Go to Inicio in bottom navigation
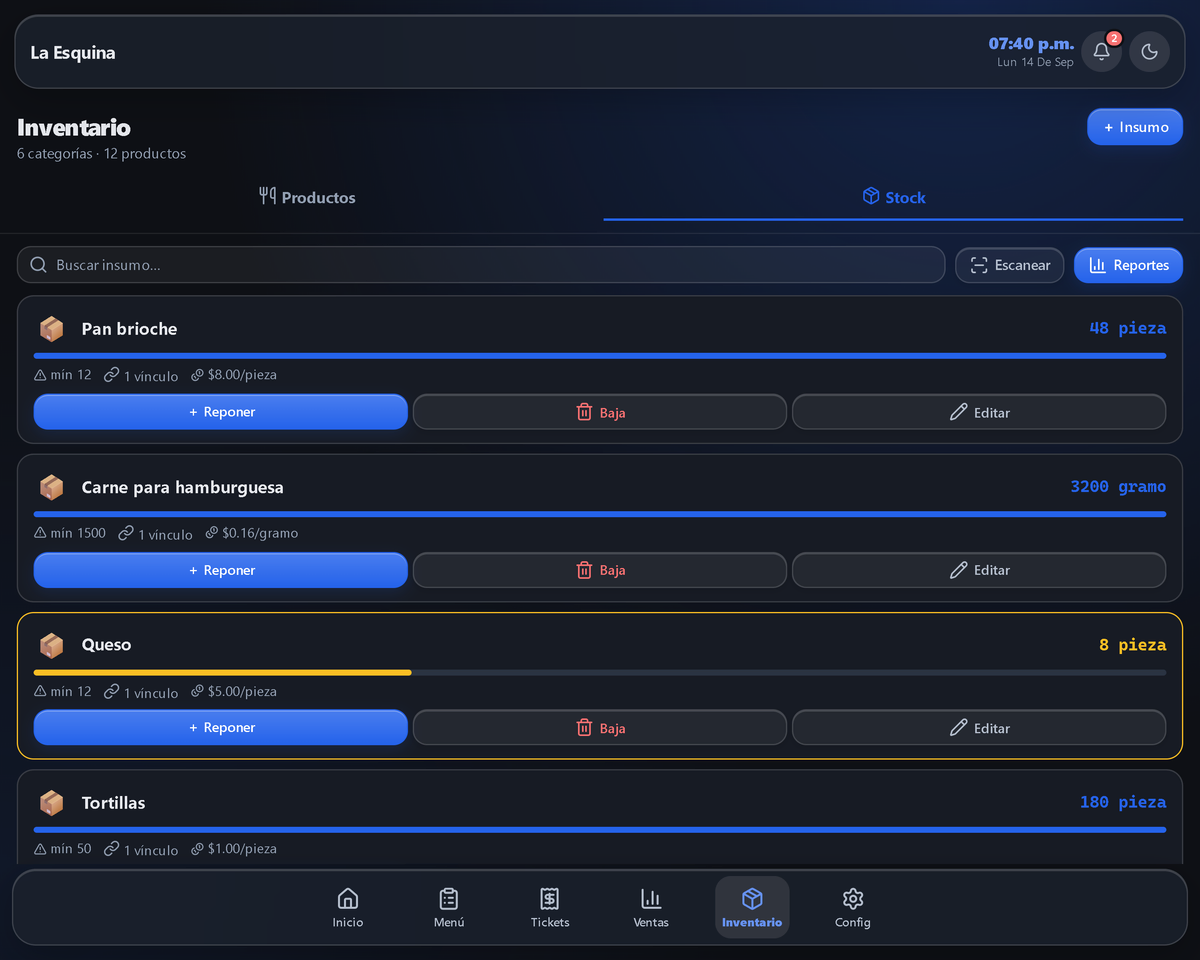 pos(348,907)
